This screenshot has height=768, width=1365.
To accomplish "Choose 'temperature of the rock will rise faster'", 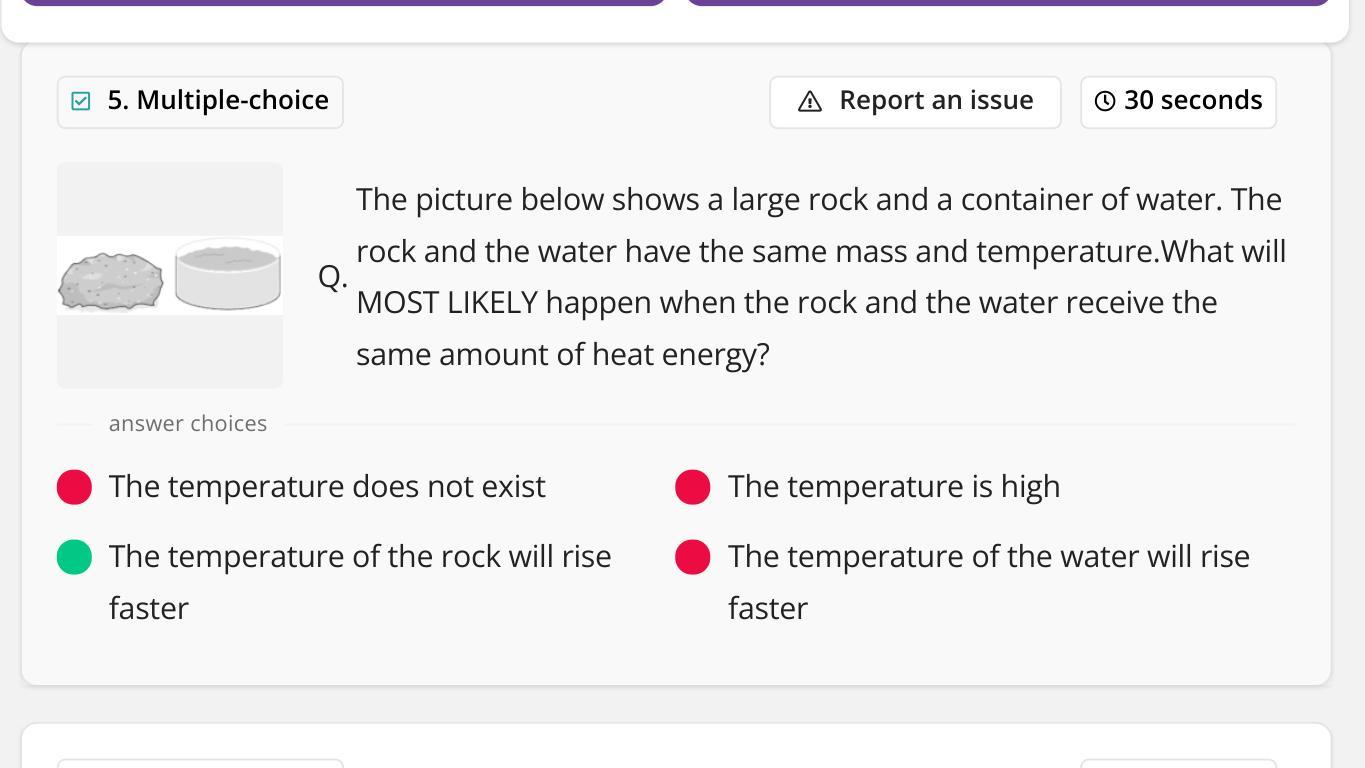I will [x=360, y=557].
